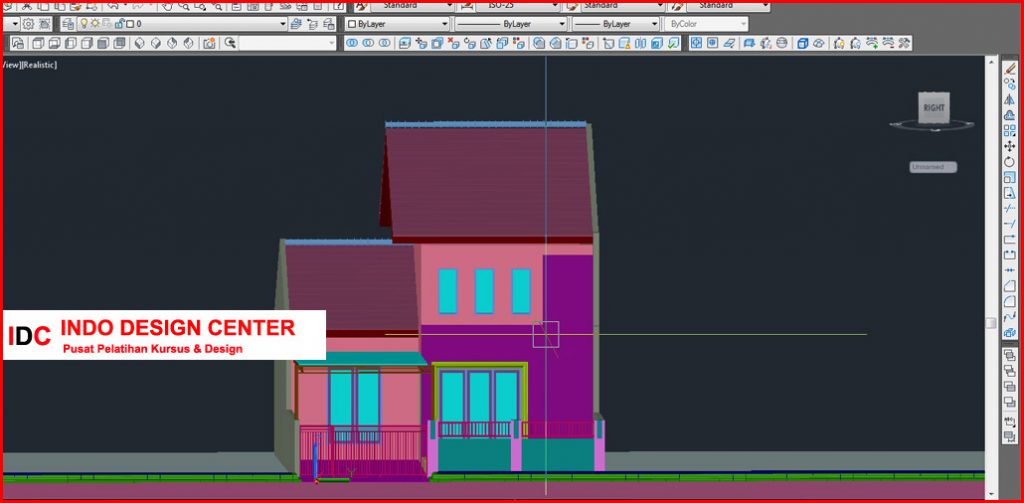The width and height of the screenshot is (1024, 503).
Task: Click Make Object's Layer Current icon
Action: click(296, 24)
